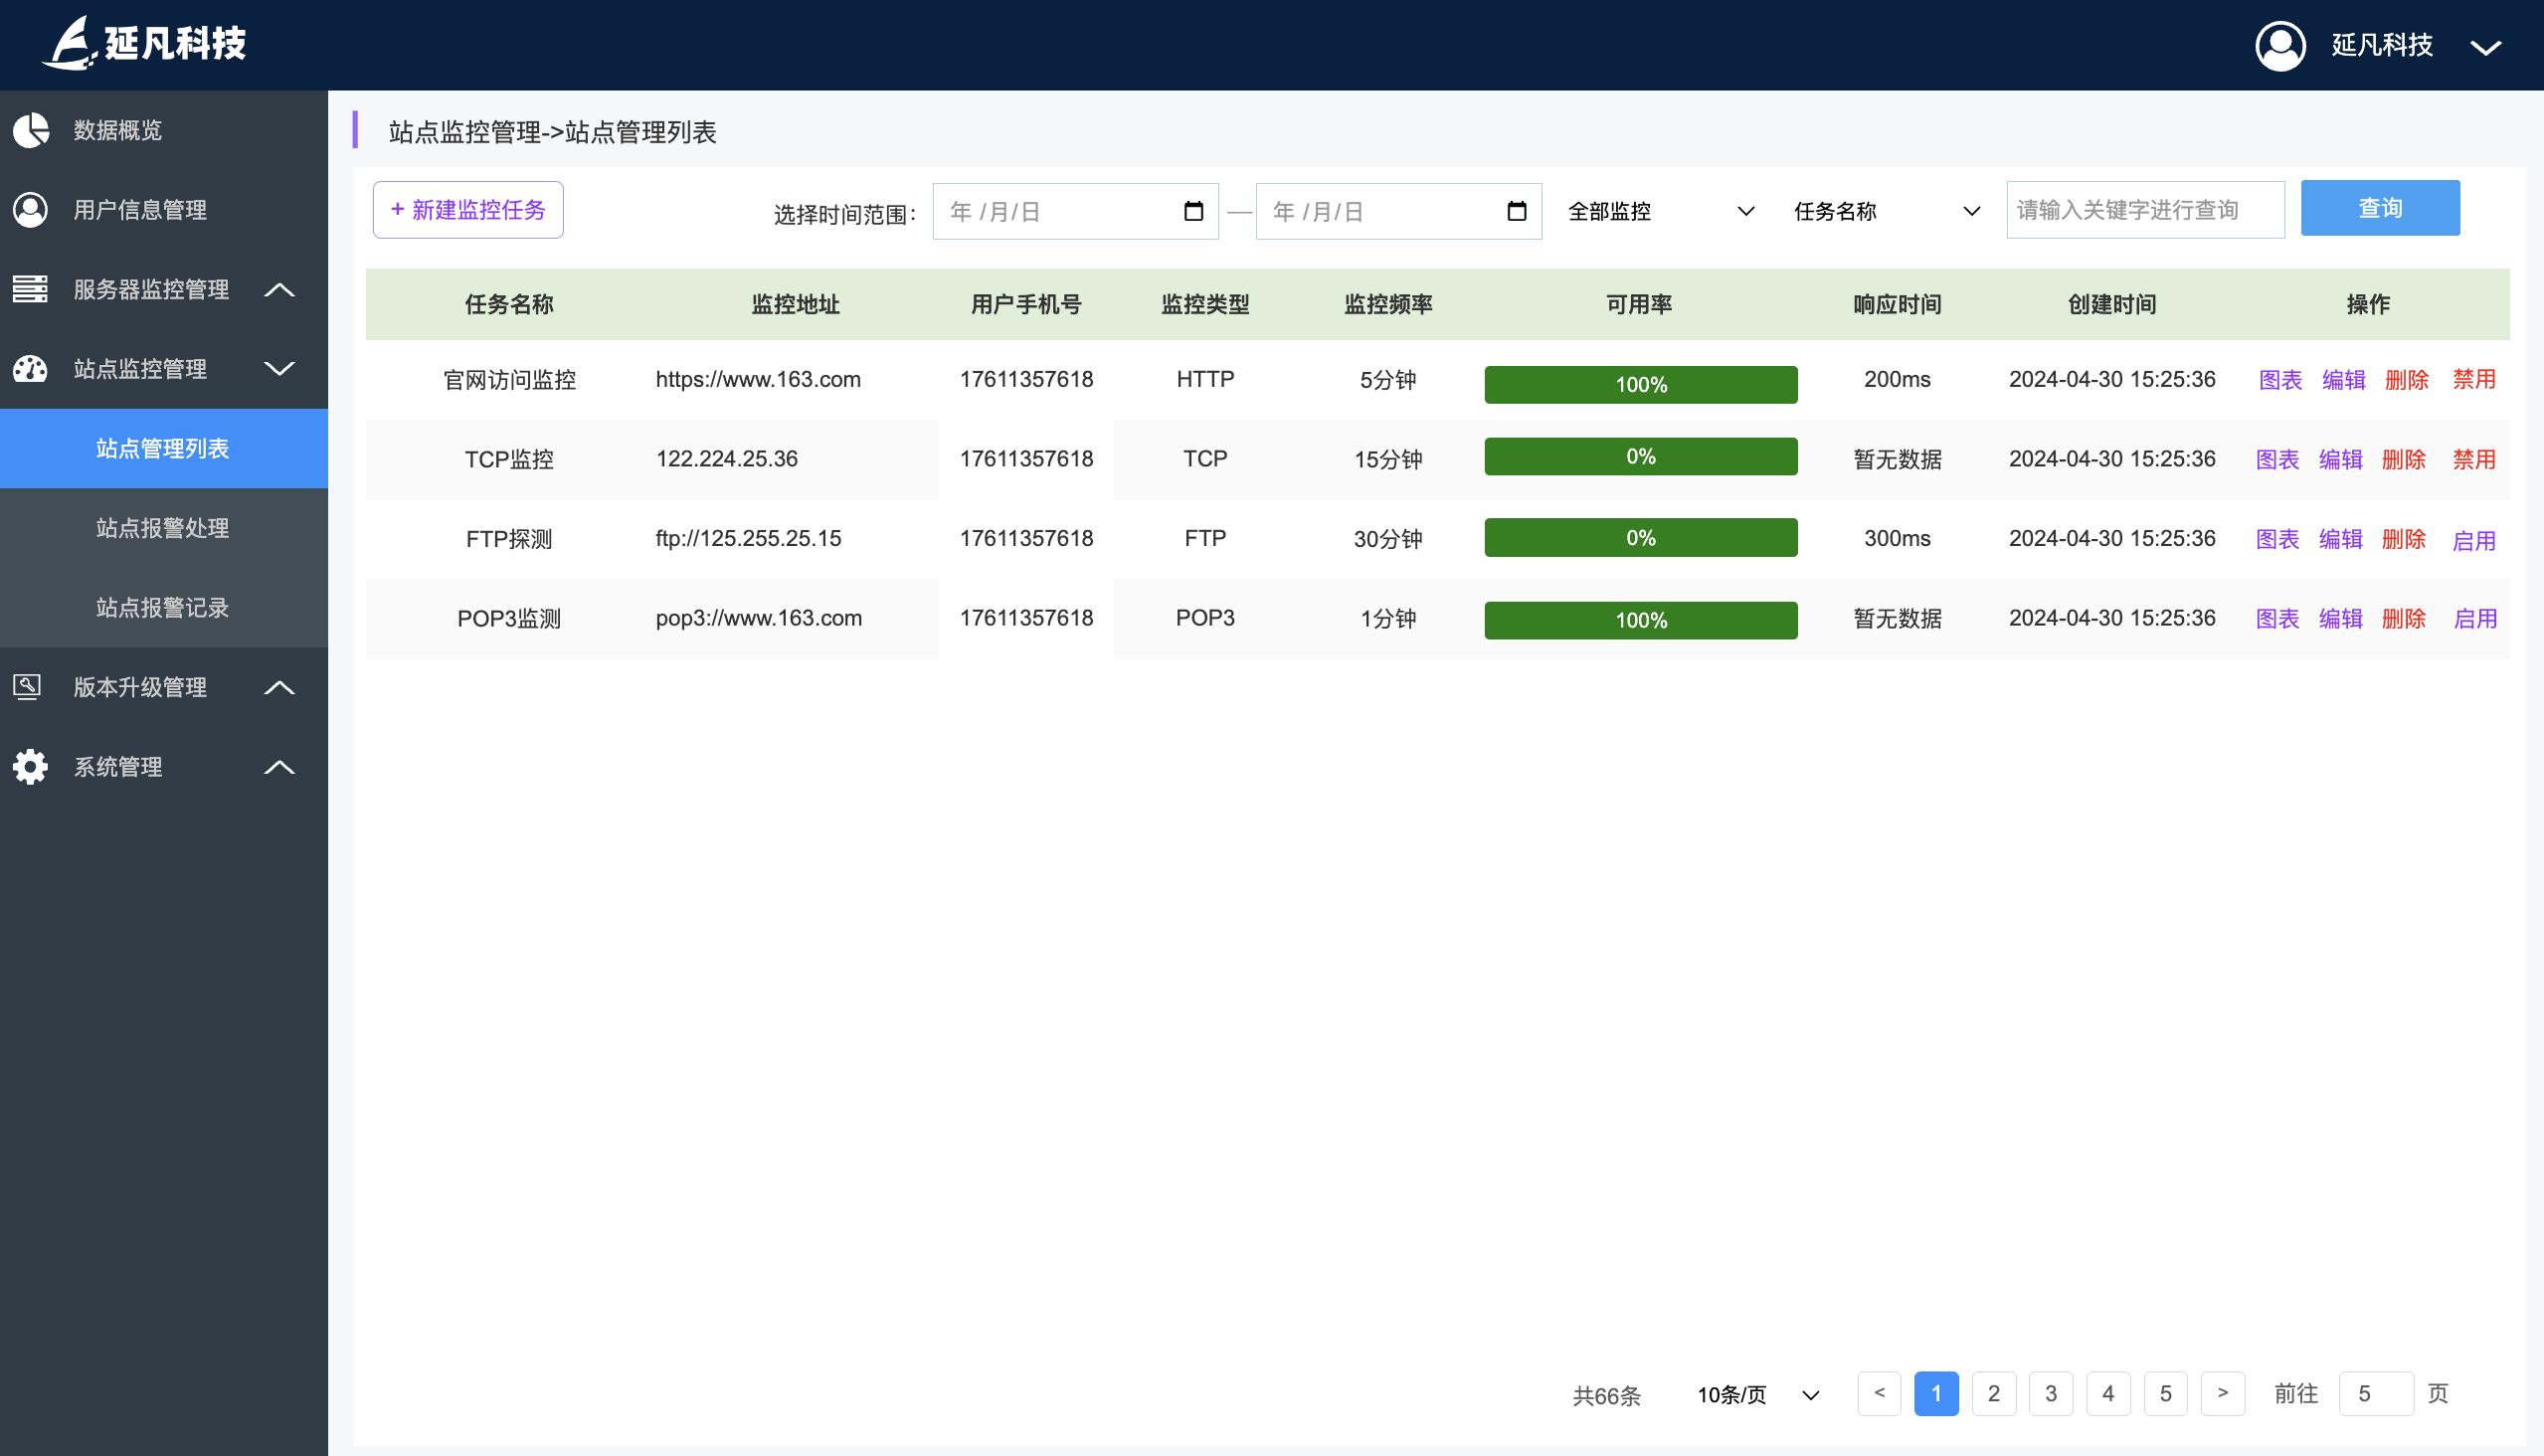Click the monitor icon beside 版本升级管理

(x=27, y=687)
